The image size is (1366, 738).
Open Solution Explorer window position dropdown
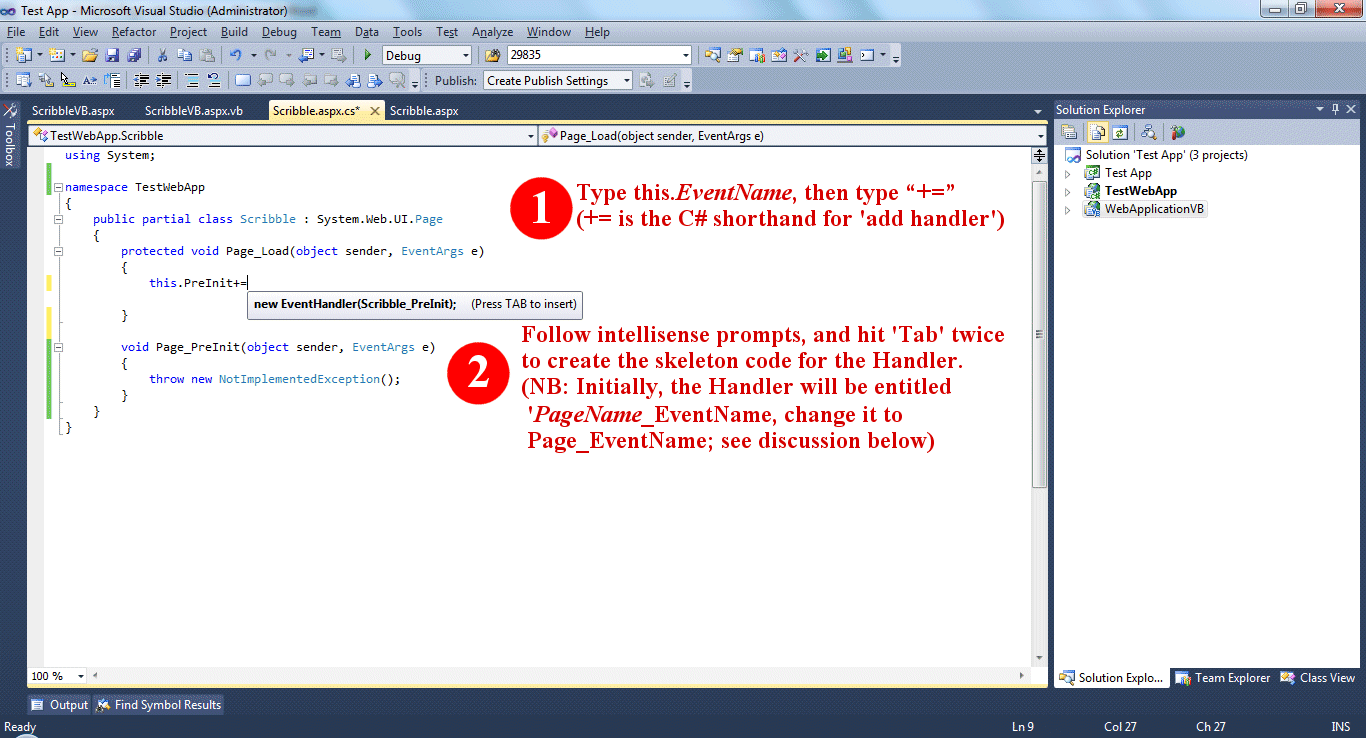1319,109
